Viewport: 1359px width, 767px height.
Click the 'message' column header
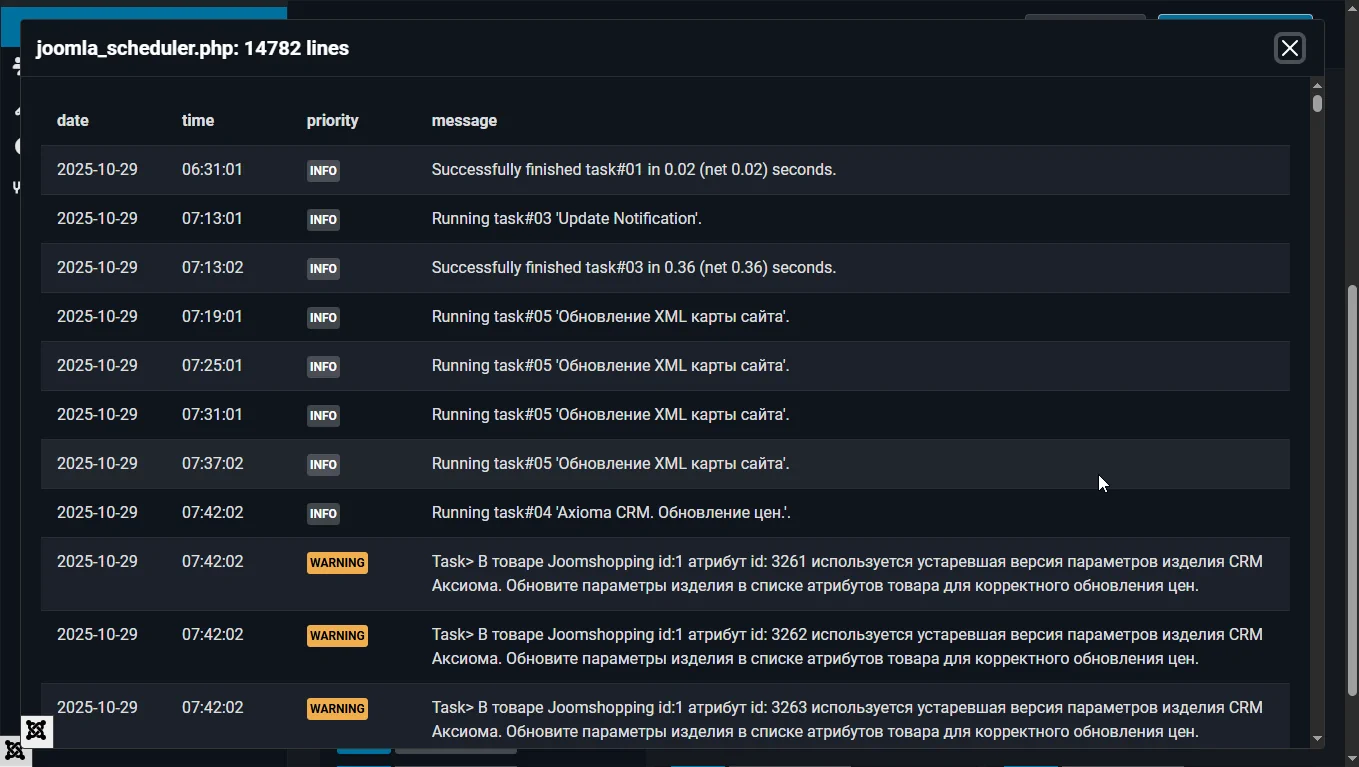pos(464,120)
